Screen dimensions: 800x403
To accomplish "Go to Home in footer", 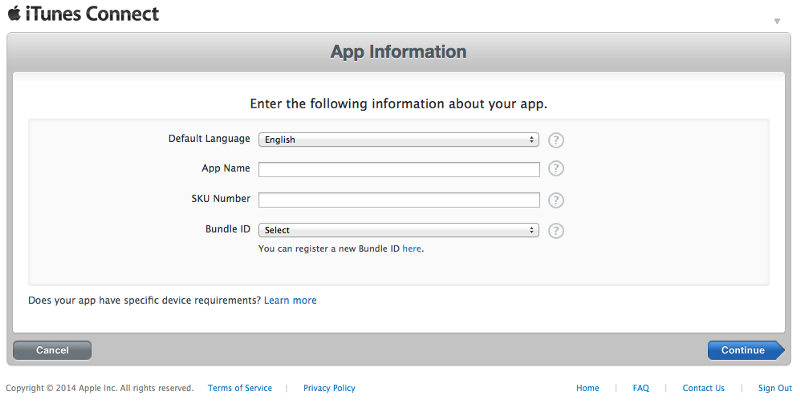I will 588,388.
